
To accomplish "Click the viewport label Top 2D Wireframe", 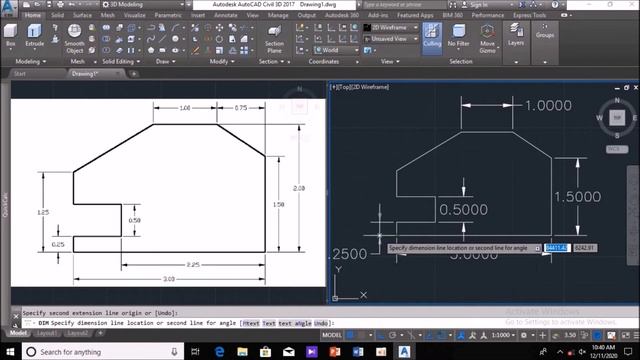I will (x=360, y=87).
